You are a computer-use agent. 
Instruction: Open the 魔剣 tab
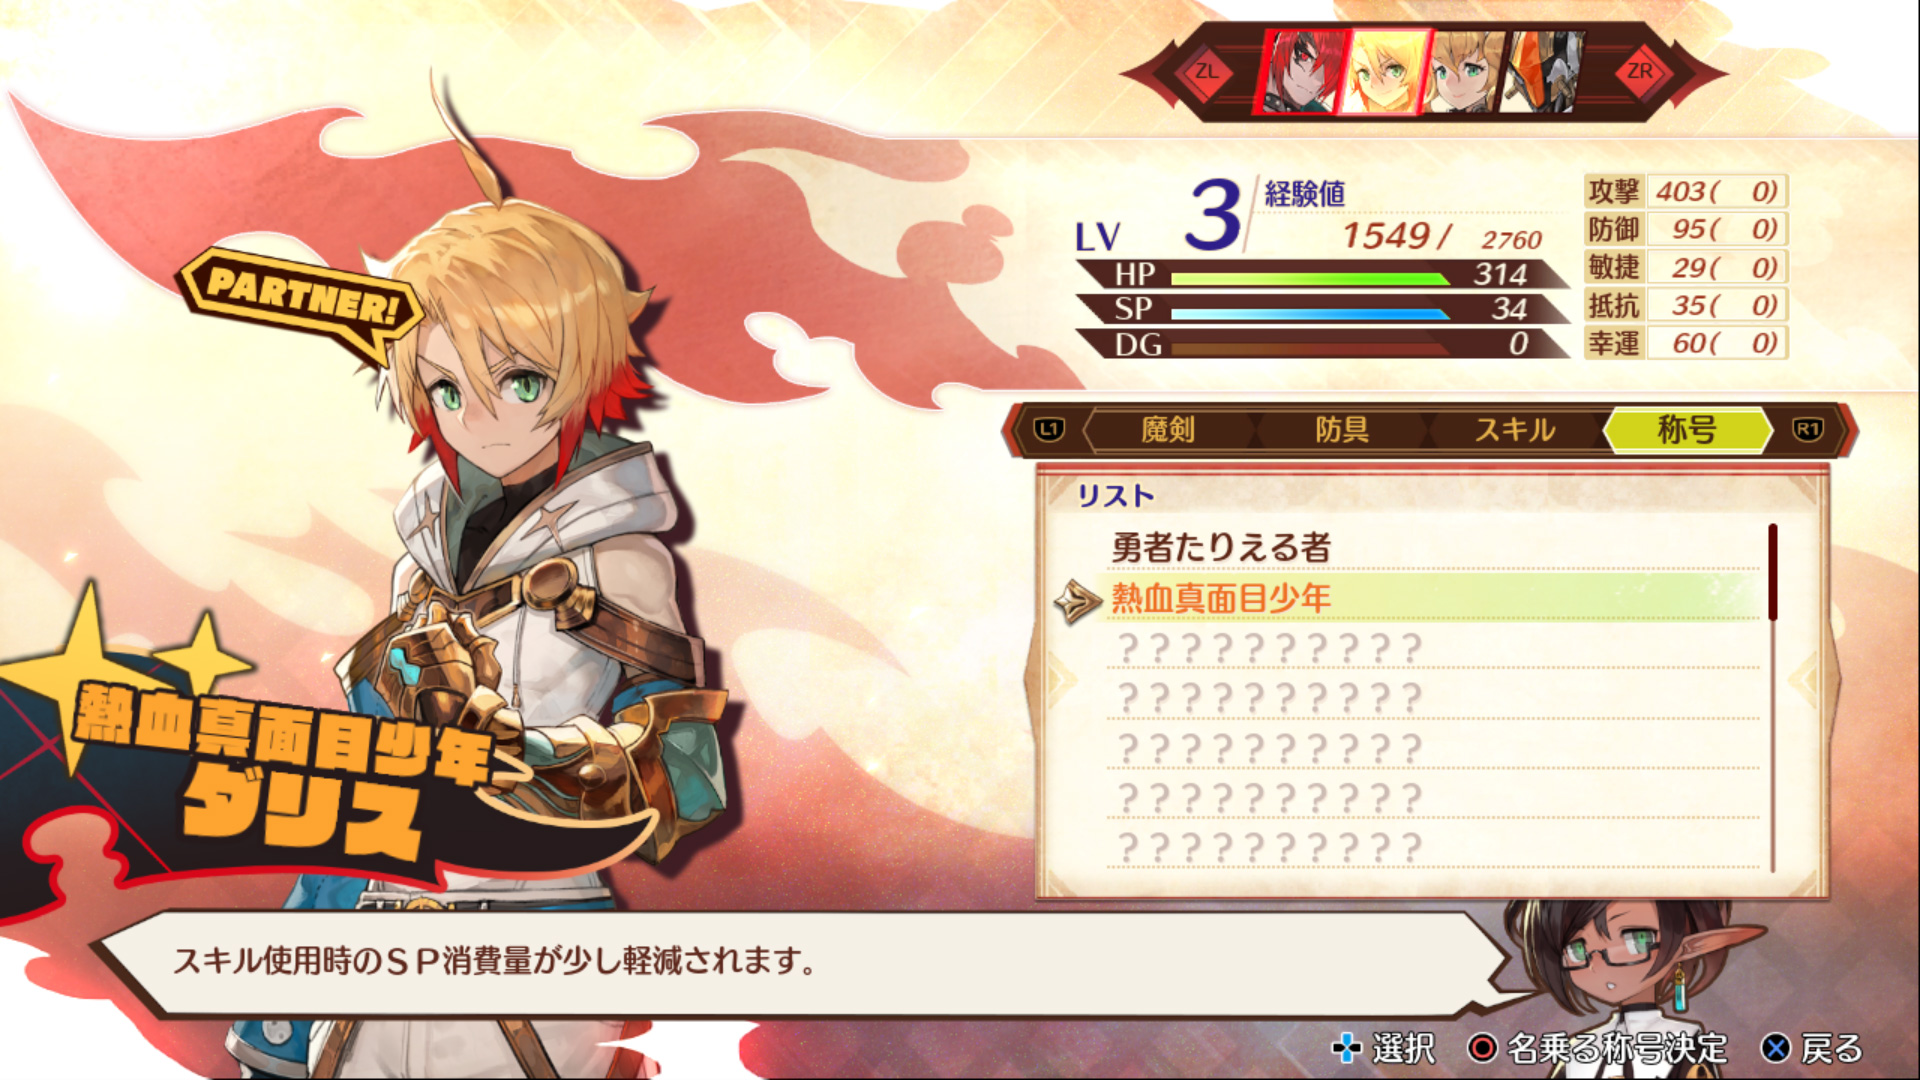click(x=1168, y=430)
